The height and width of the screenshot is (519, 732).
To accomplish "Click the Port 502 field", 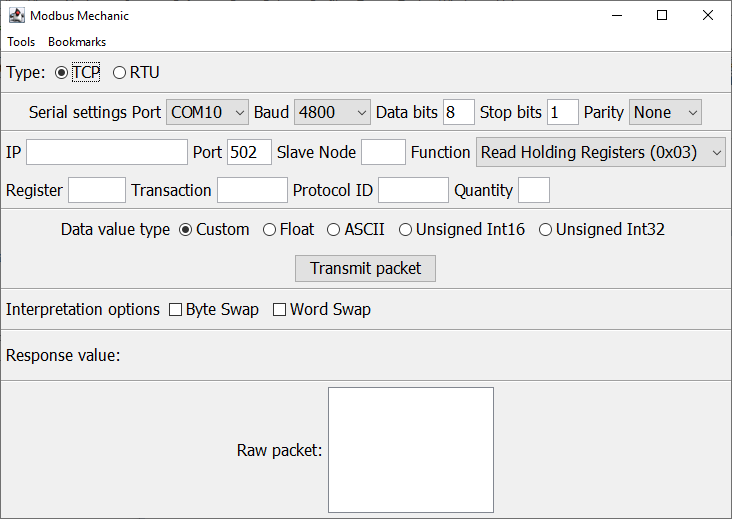I will pyautogui.click(x=249, y=152).
